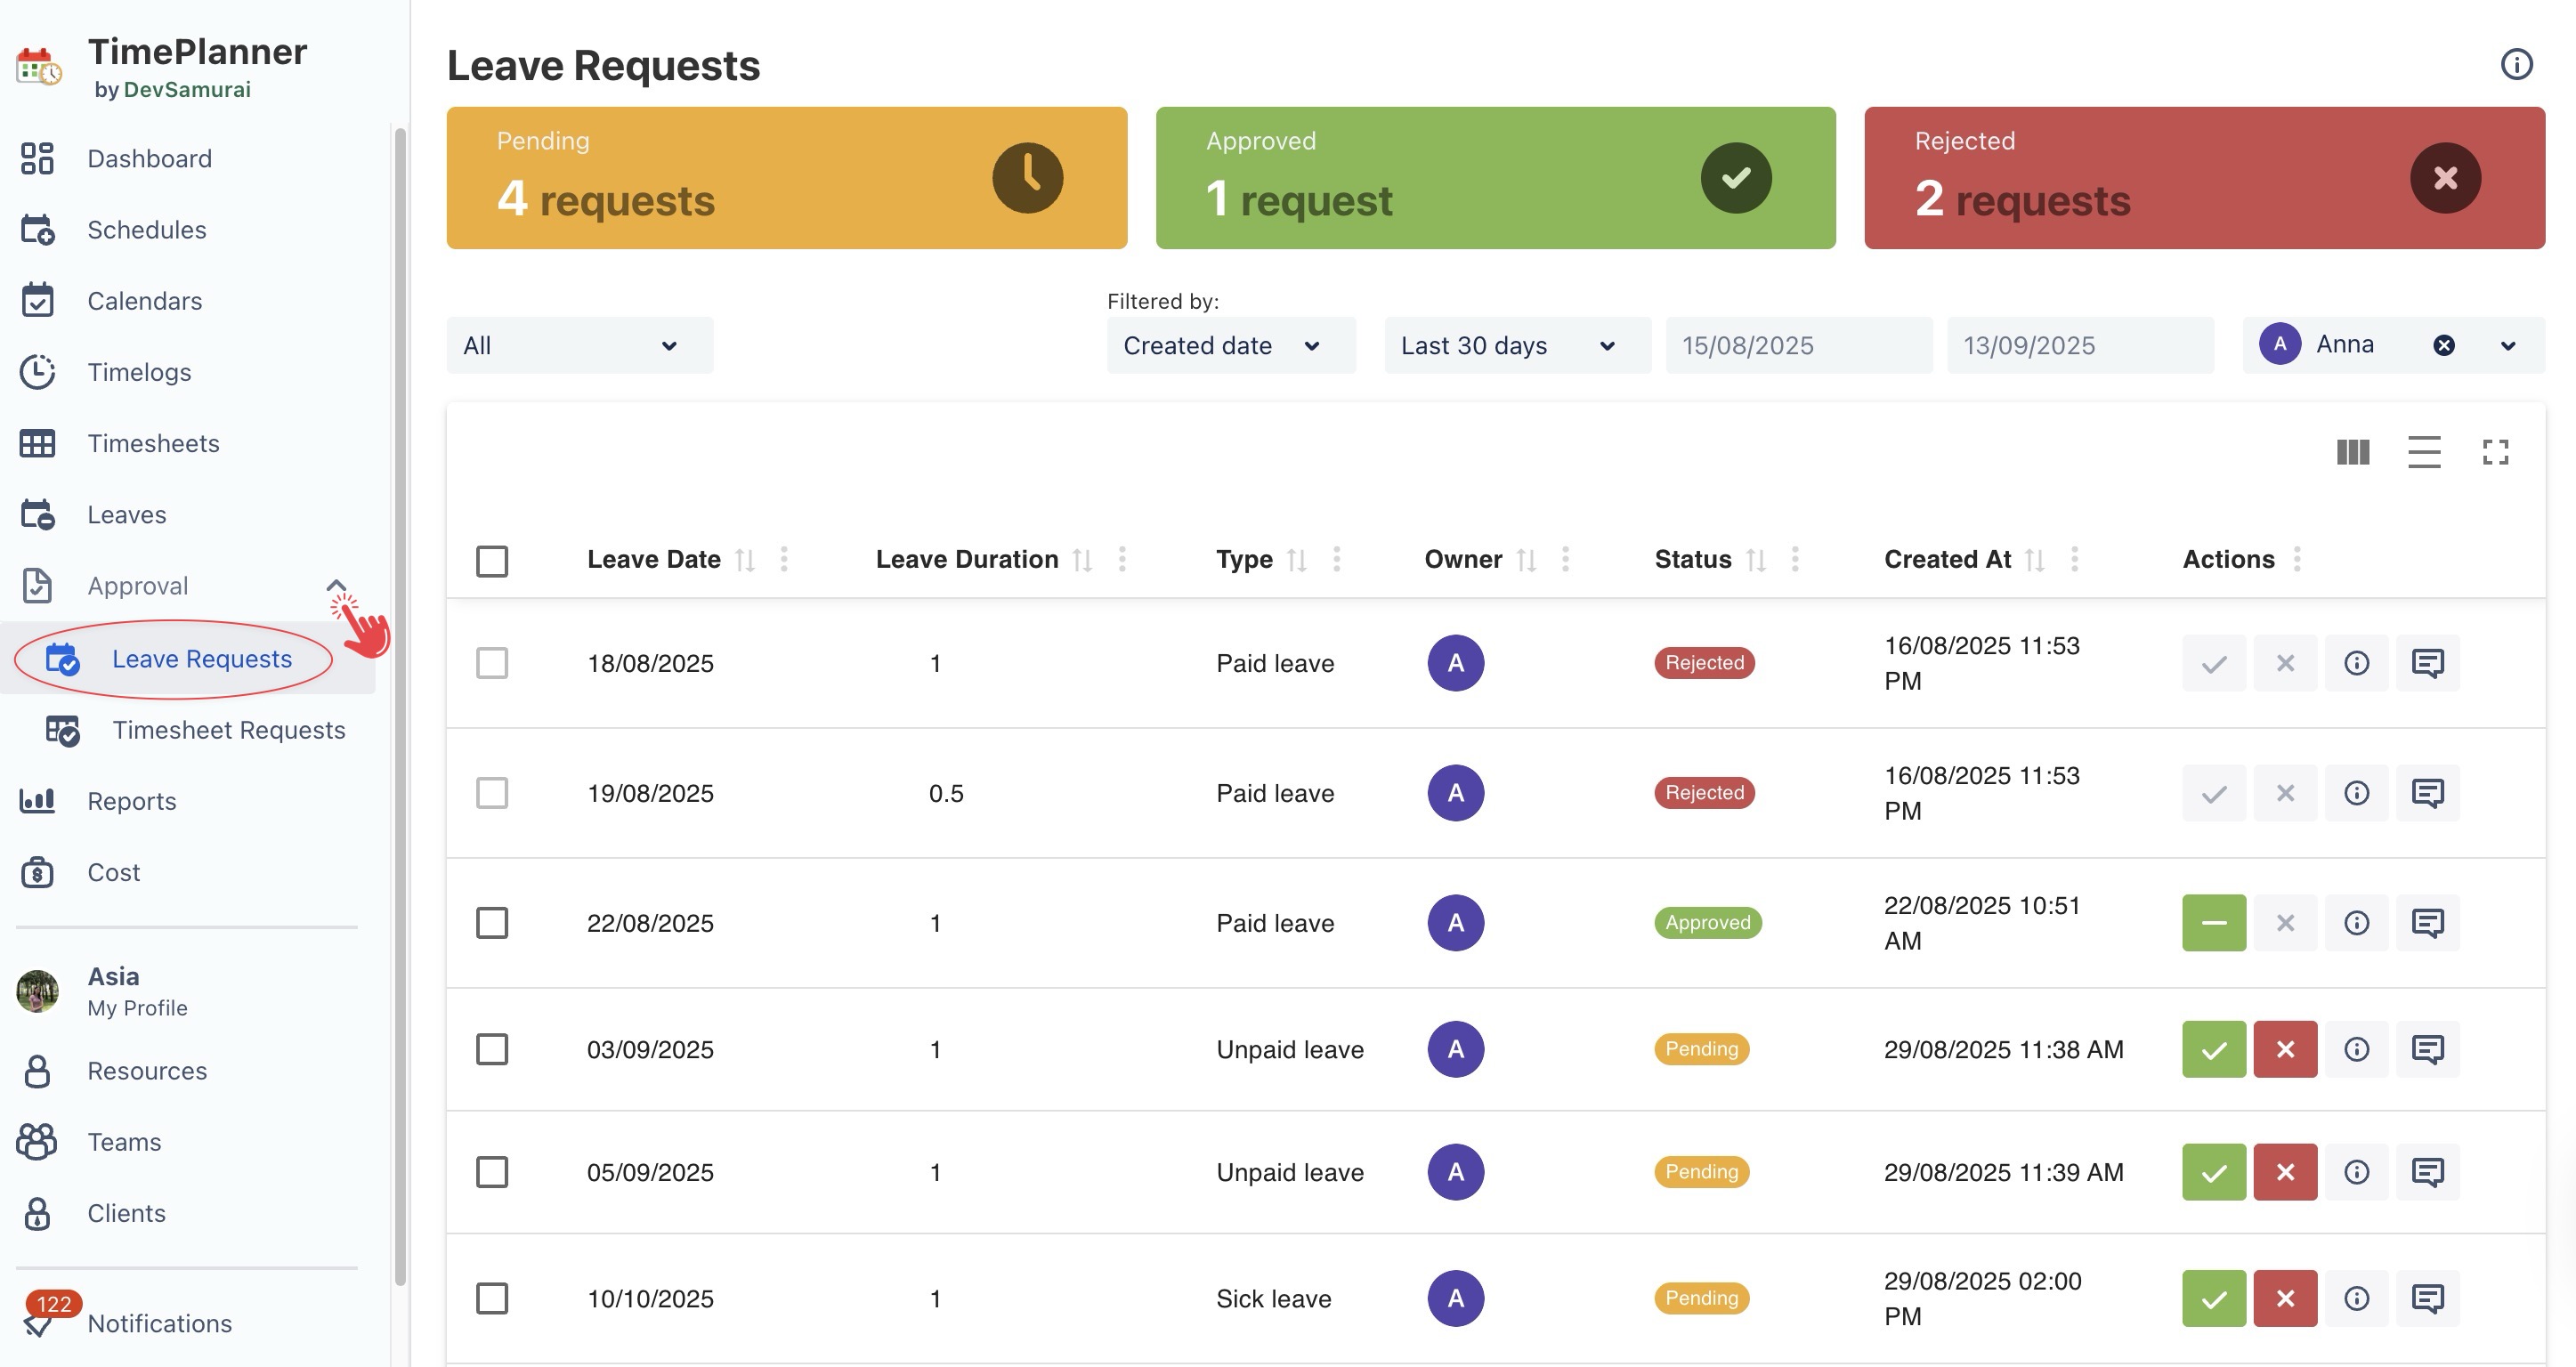
Task: Click the page info icon next to Leave Requests
Action: (x=2516, y=64)
